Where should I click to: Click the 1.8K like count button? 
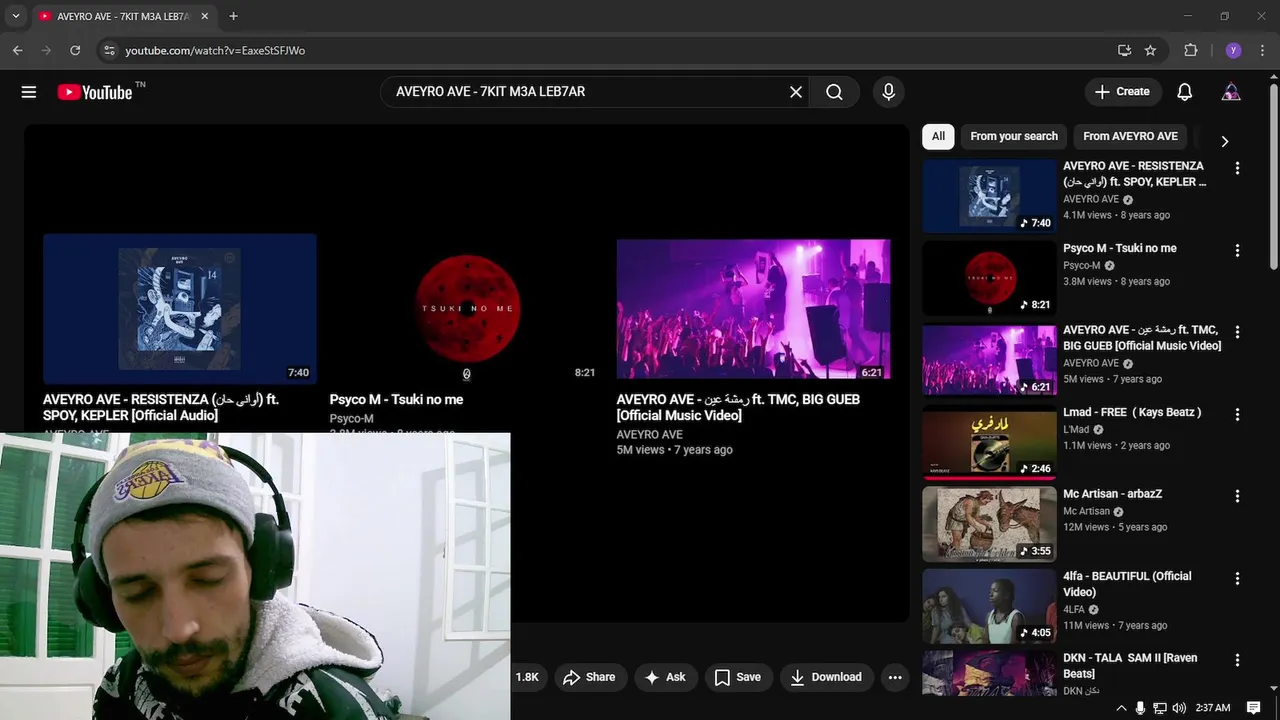tap(526, 677)
